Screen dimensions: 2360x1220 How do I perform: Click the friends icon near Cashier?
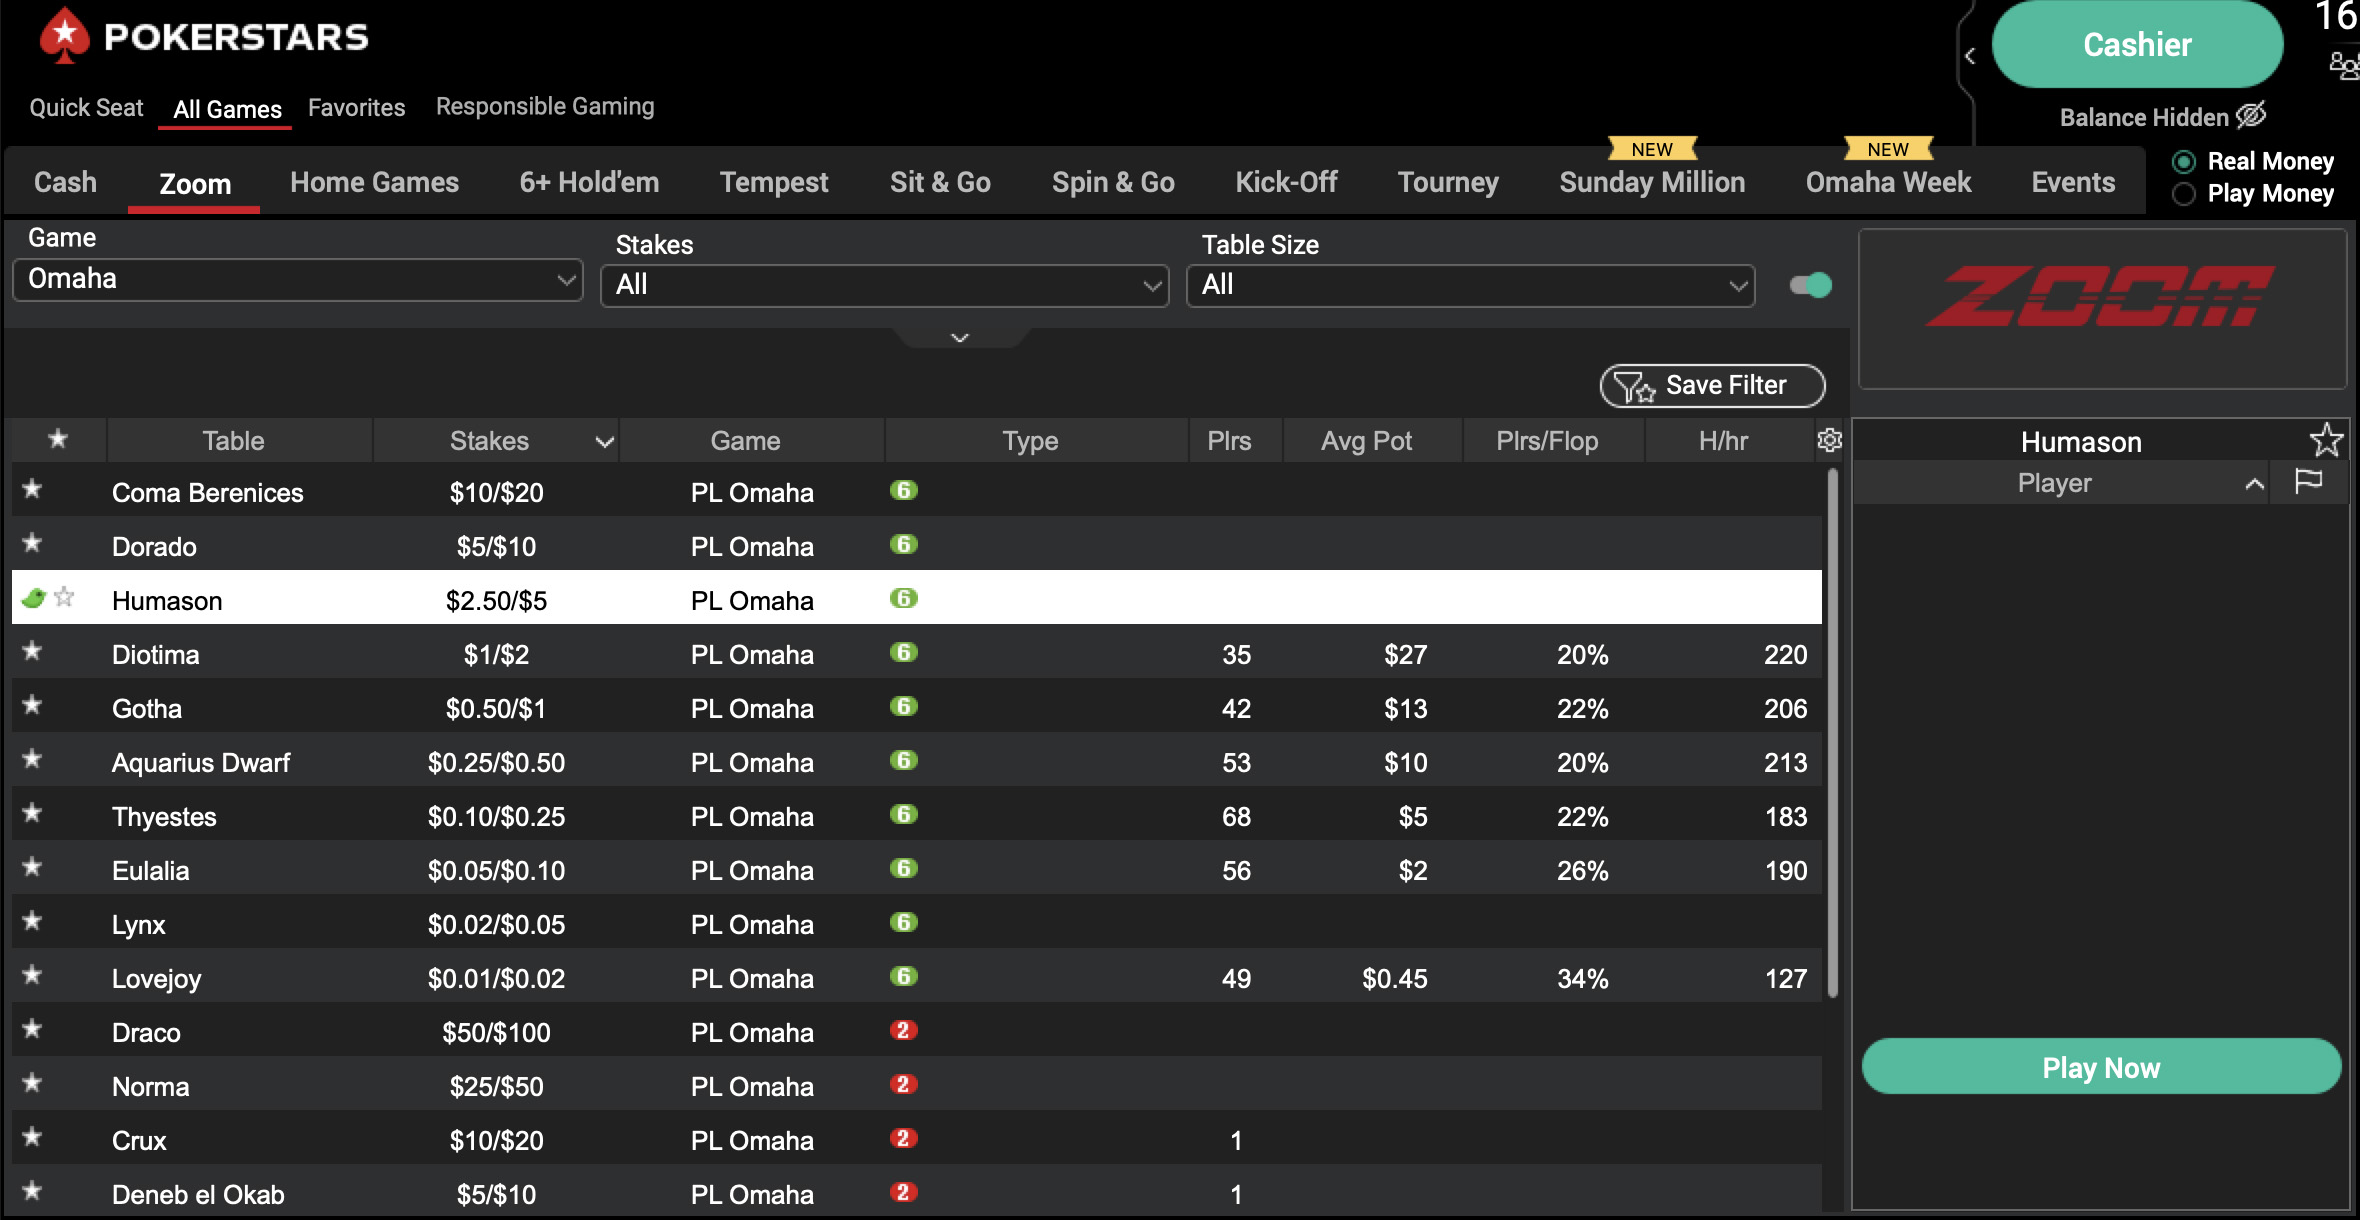[2344, 66]
